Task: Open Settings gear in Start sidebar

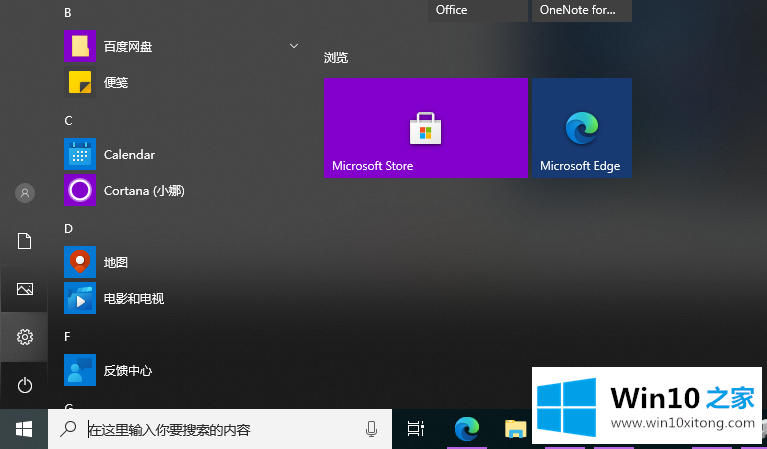Action: 24,337
